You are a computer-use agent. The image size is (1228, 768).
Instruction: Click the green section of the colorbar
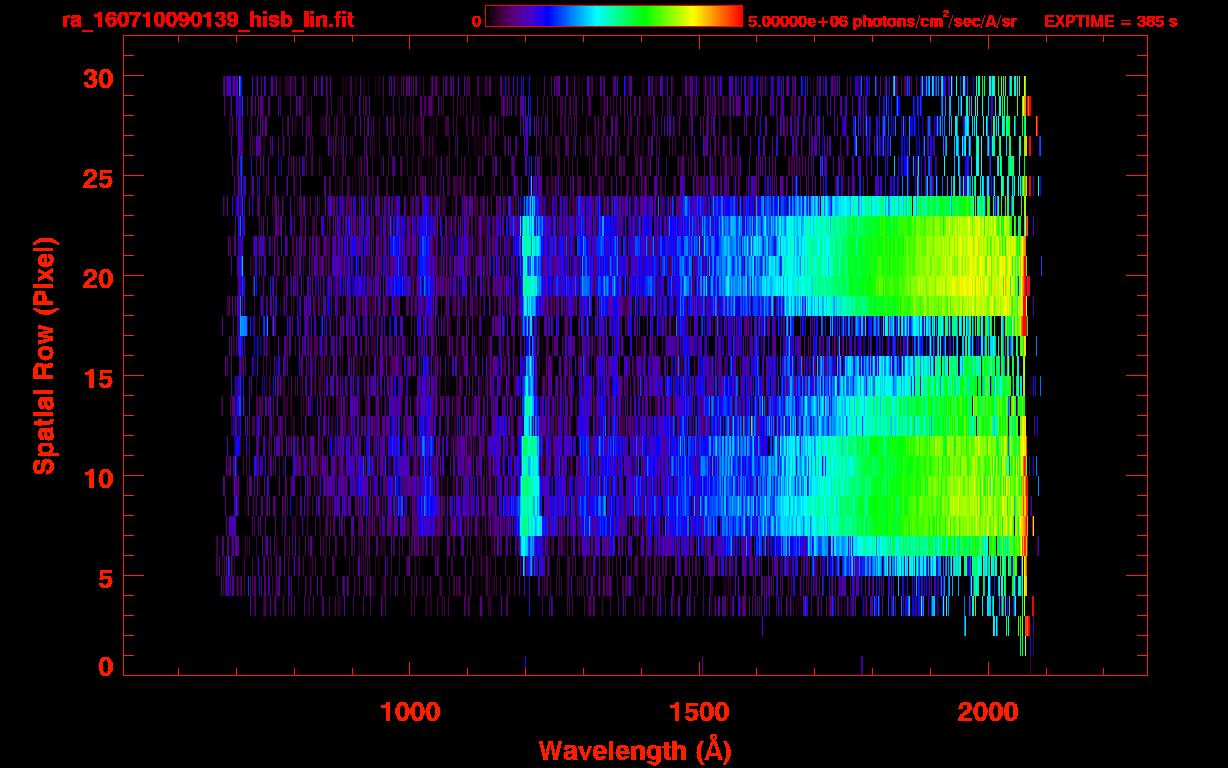pyautogui.click(x=640, y=17)
